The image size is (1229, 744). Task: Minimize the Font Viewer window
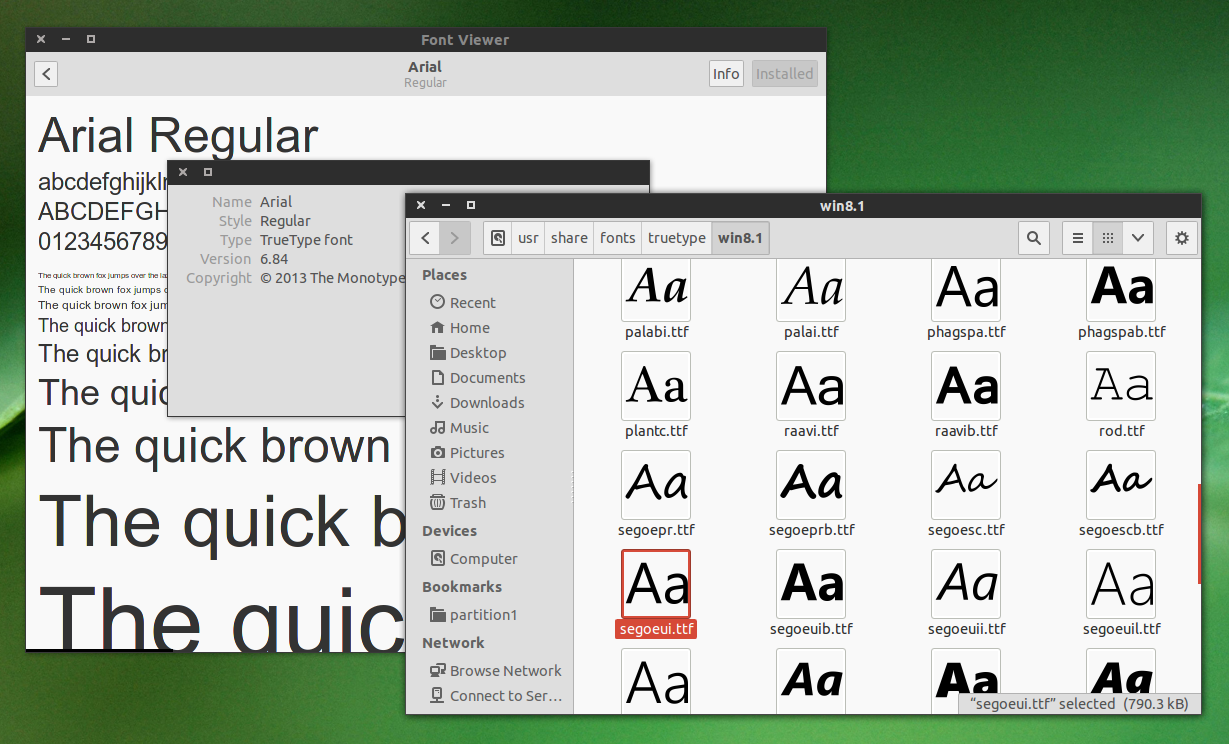66,40
